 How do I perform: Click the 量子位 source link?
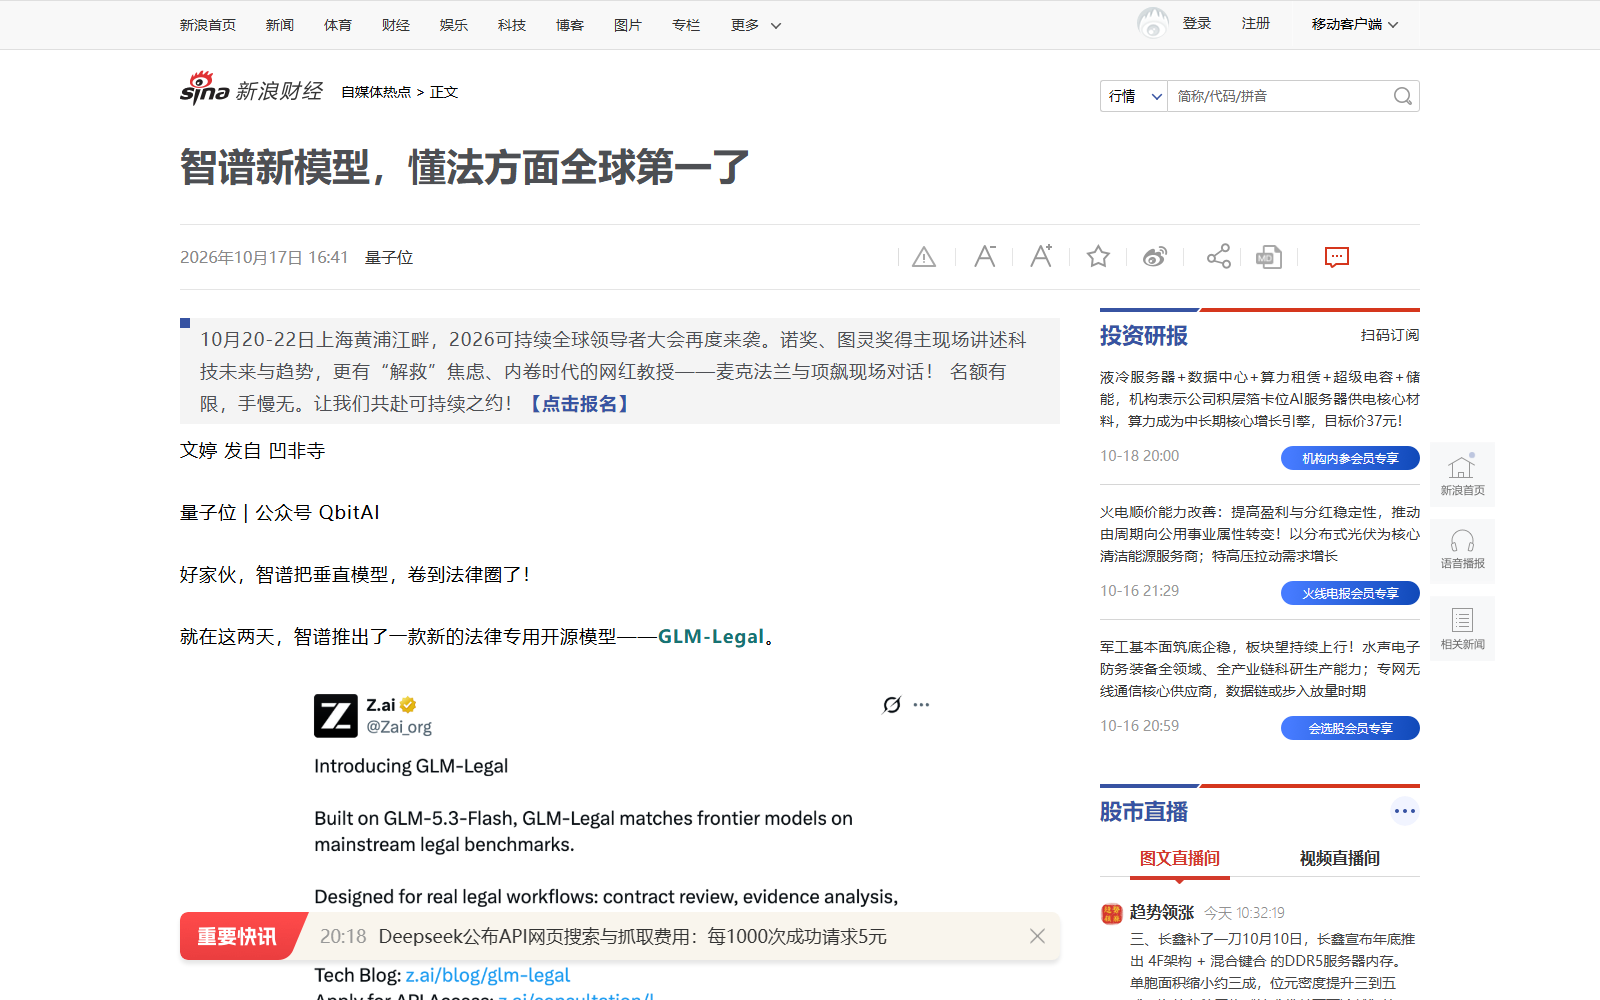pyautogui.click(x=389, y=257)
